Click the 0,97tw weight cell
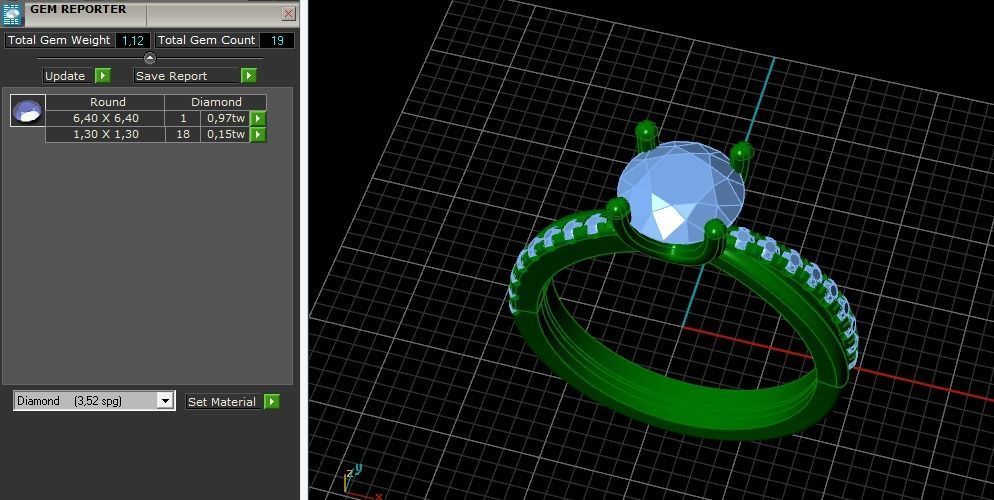Viewport: 994px width, 500px height. 226,119
